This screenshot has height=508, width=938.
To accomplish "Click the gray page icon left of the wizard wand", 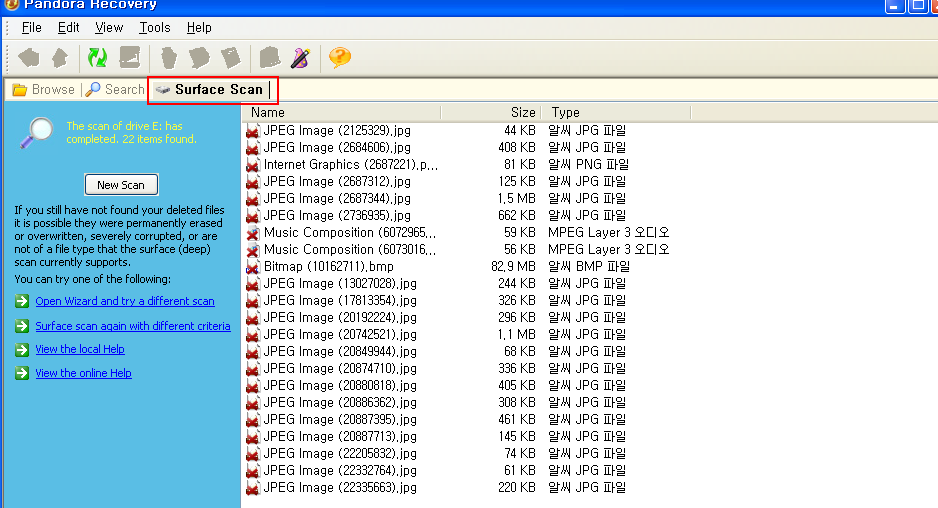I will coord(270,58).
